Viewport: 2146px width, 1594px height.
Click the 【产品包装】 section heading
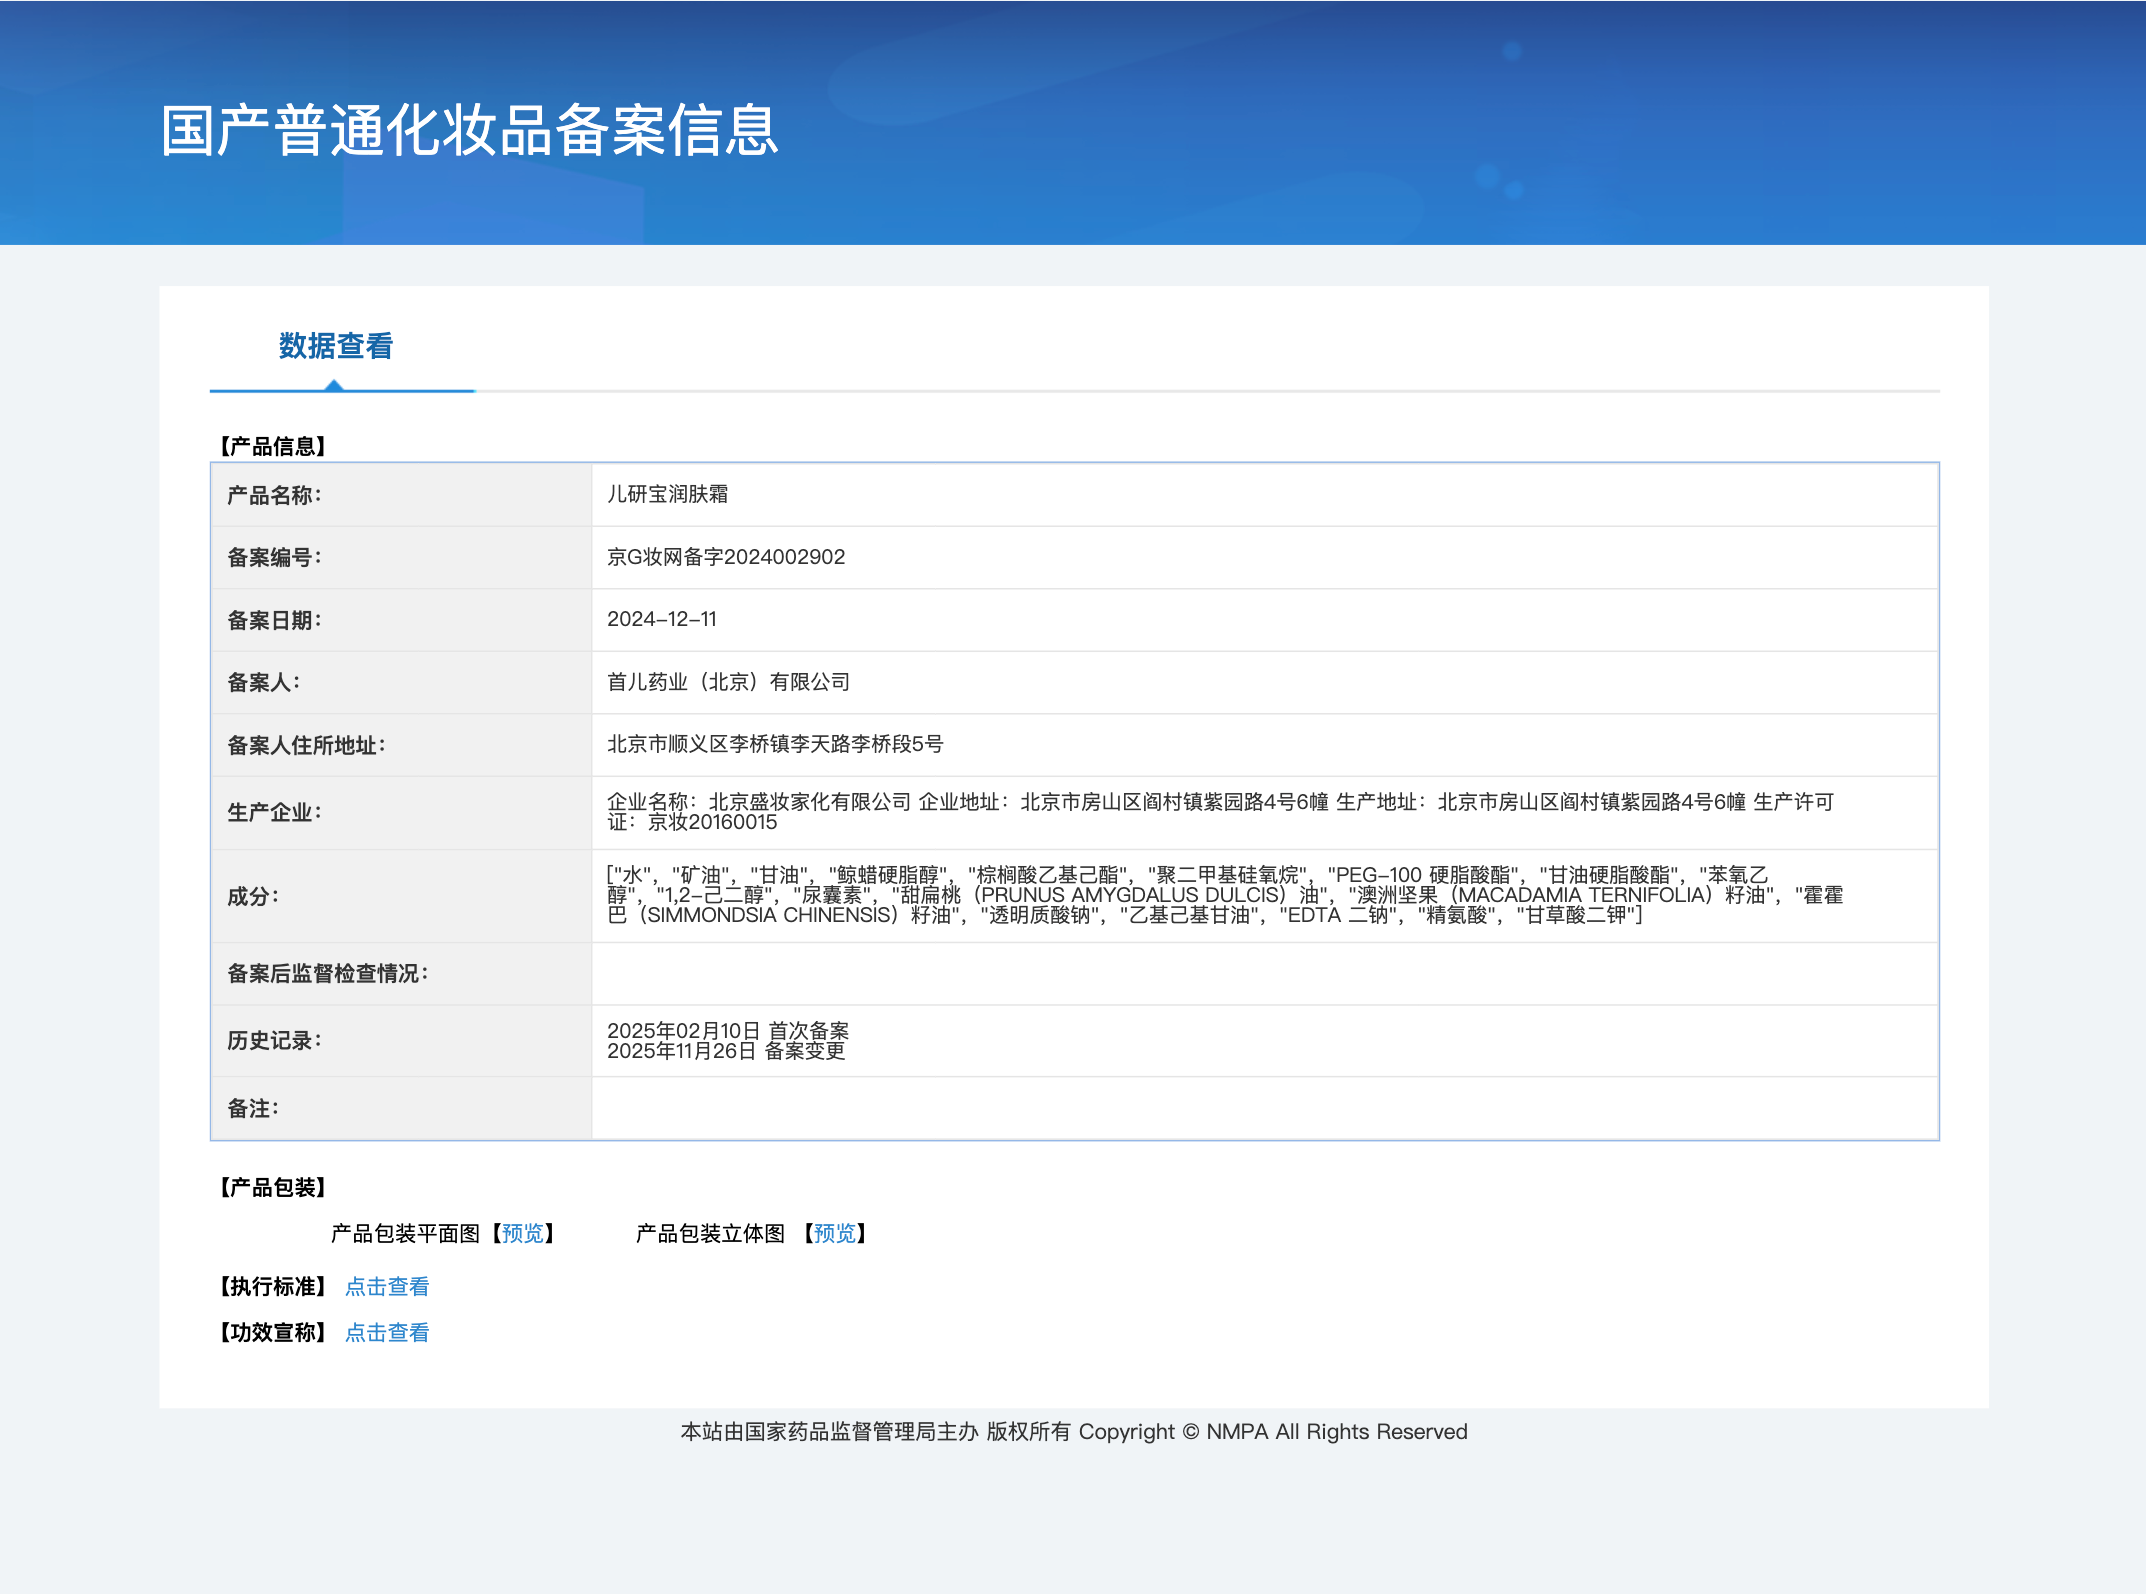pos(273,1187)
